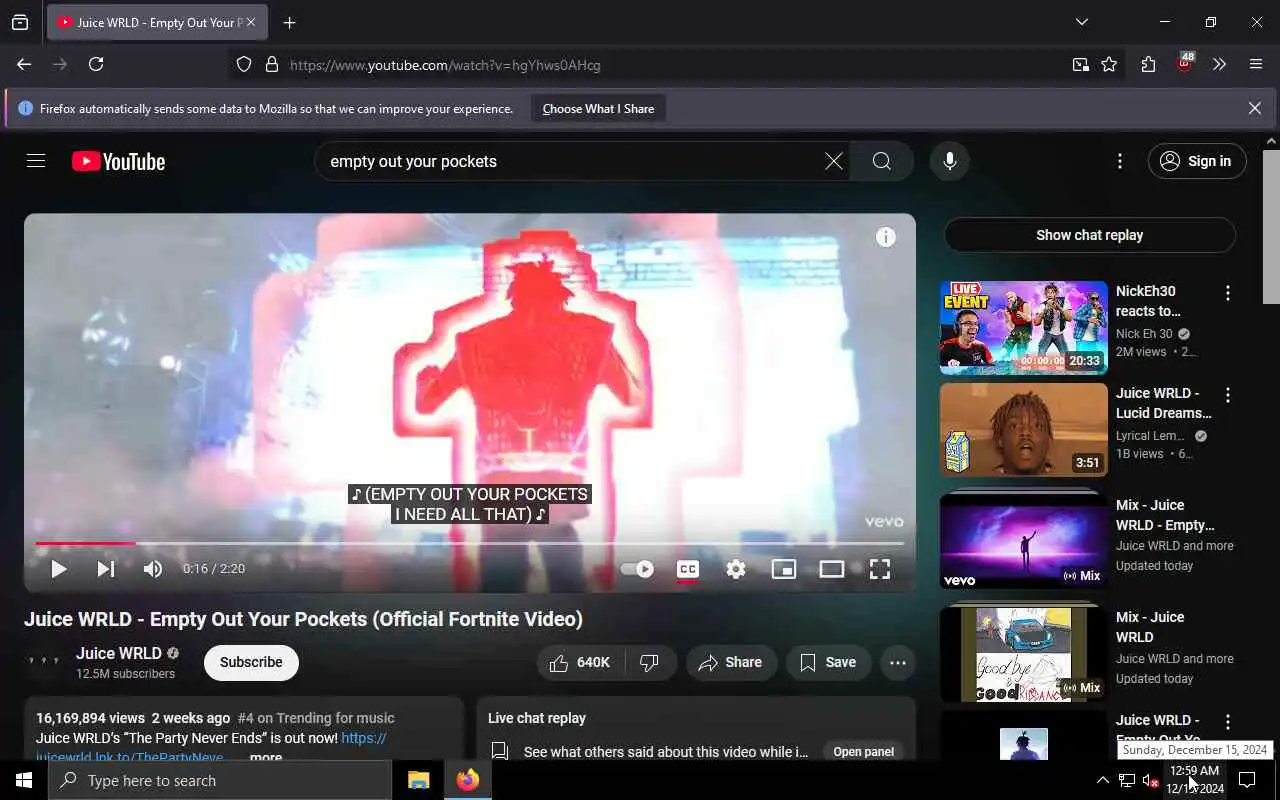This screenshot has width=1280, height=800.
Task: Open a new Firefox tab
Action: (289, 23)
